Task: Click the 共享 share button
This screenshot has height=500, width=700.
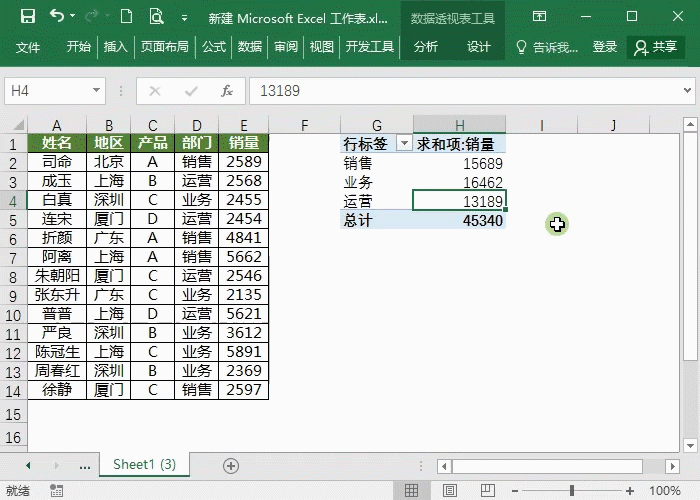Action: click(656, 47)
